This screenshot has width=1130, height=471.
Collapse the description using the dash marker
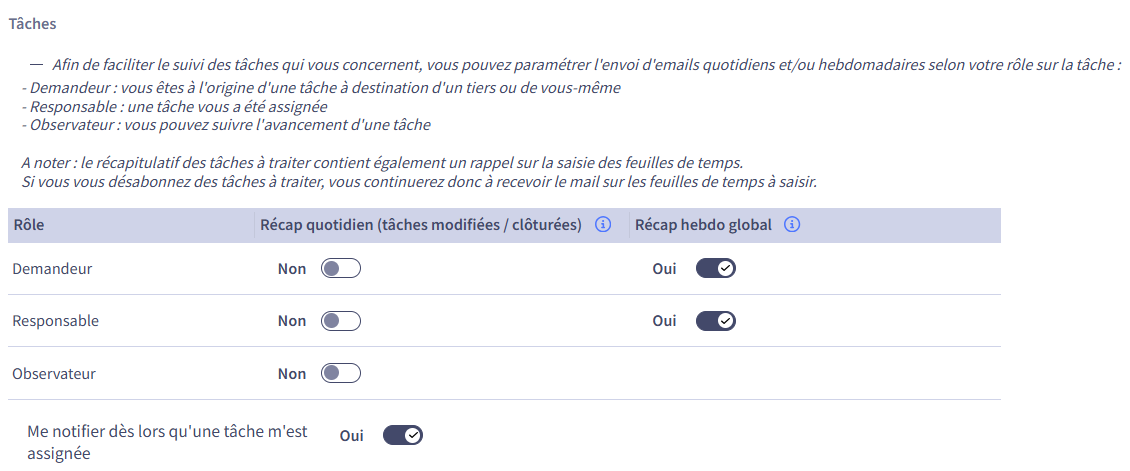pos(37,64)
